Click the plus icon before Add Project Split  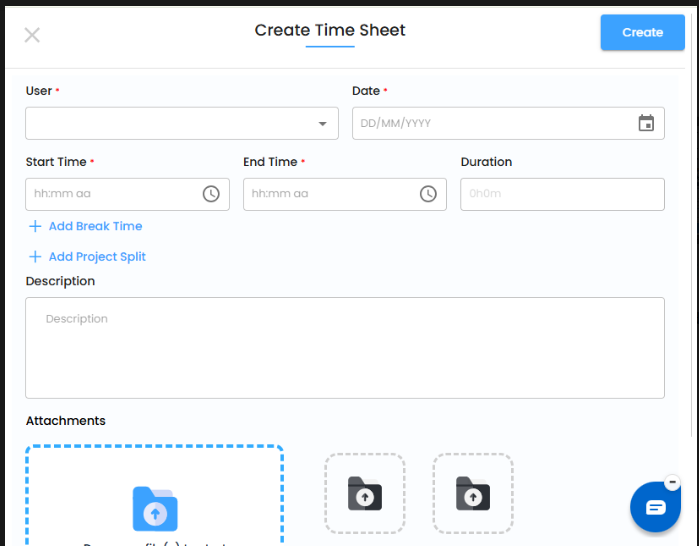[x=35, y=257]
